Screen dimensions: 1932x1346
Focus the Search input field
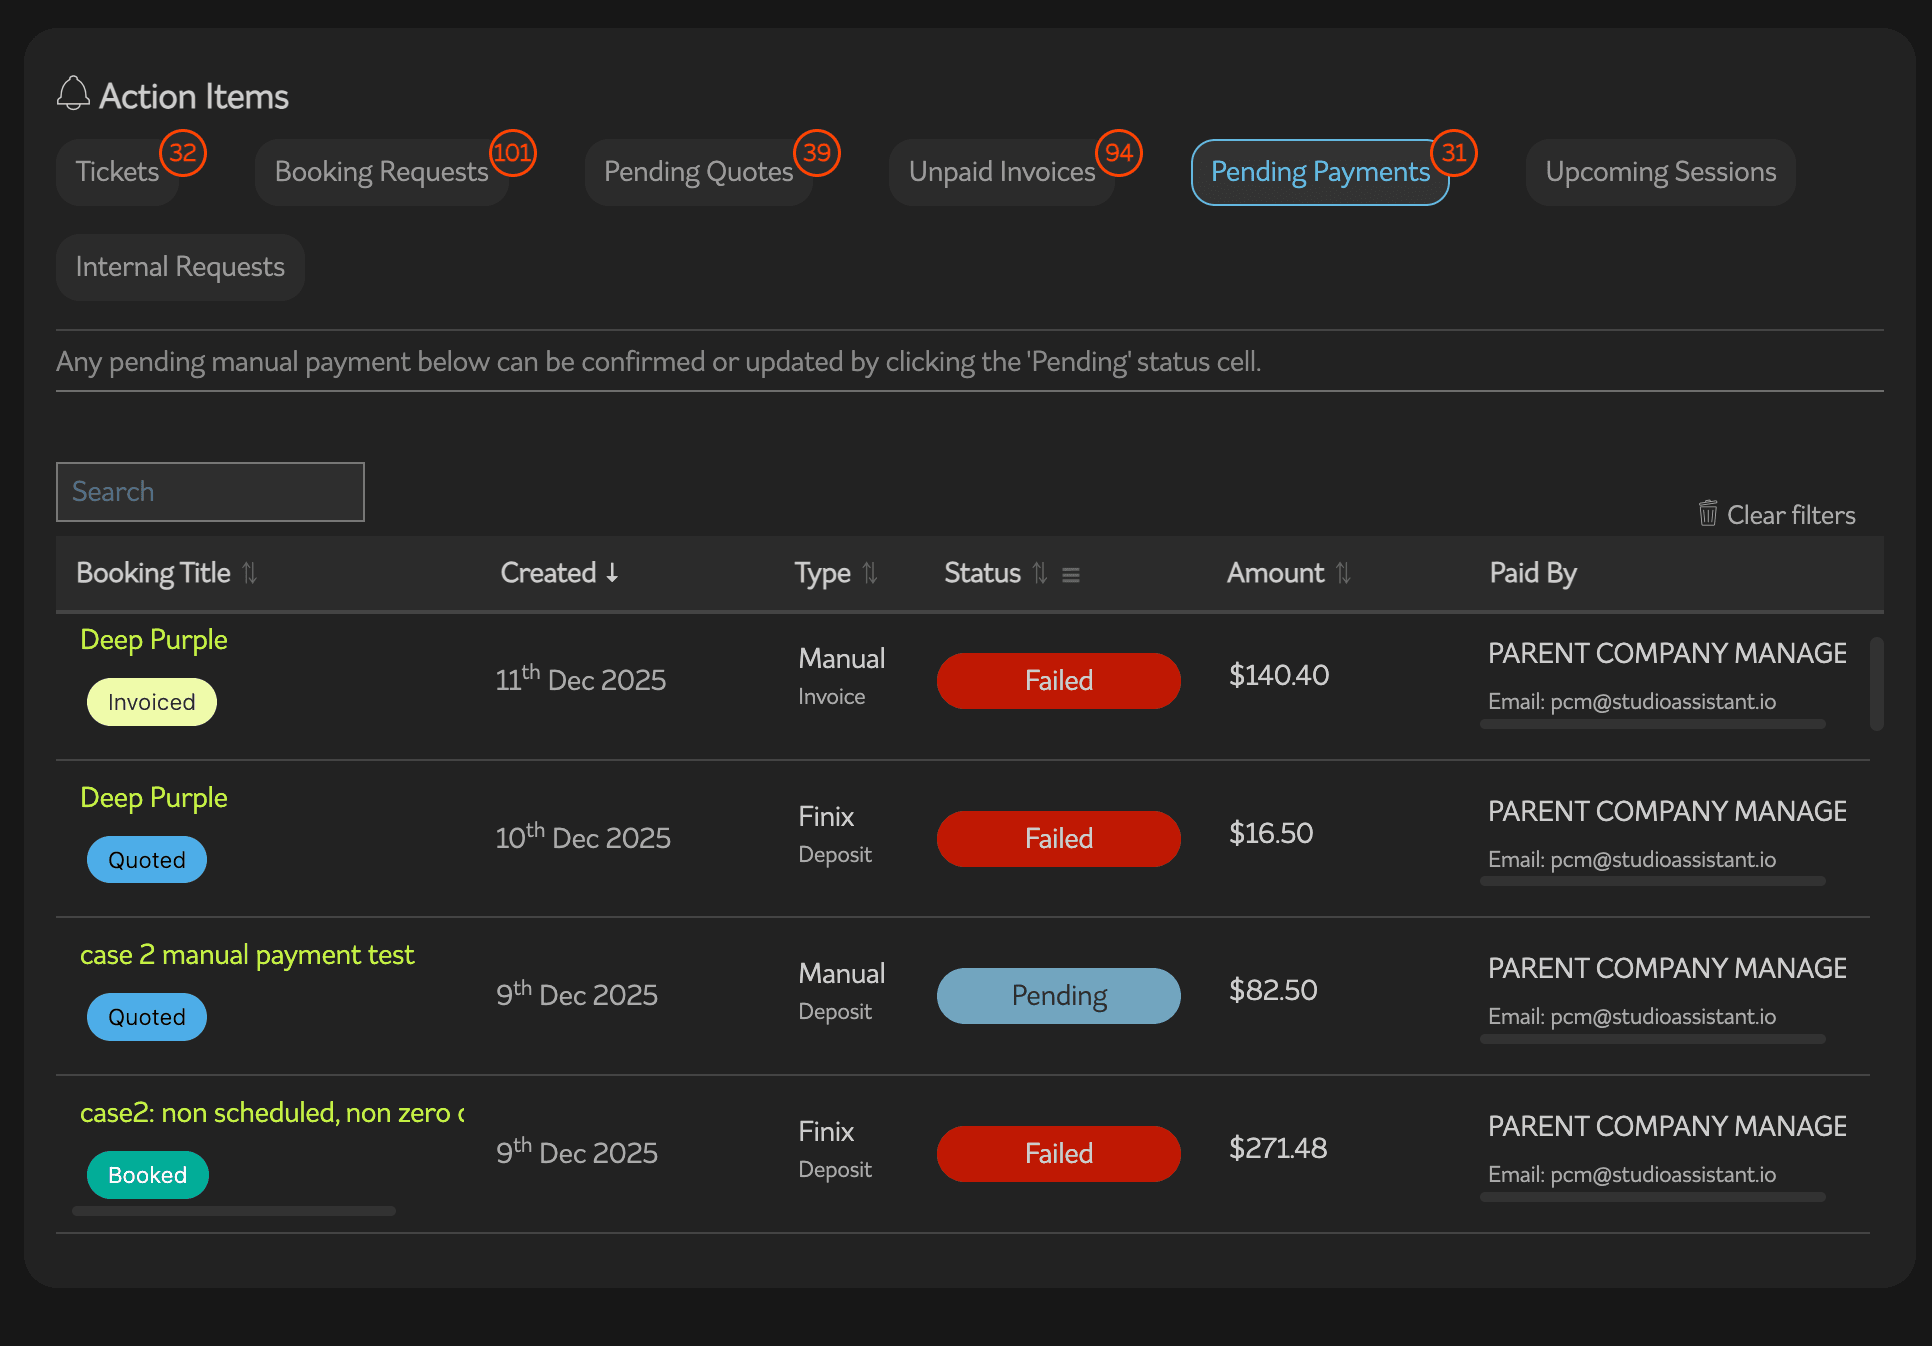click(210, 492)
